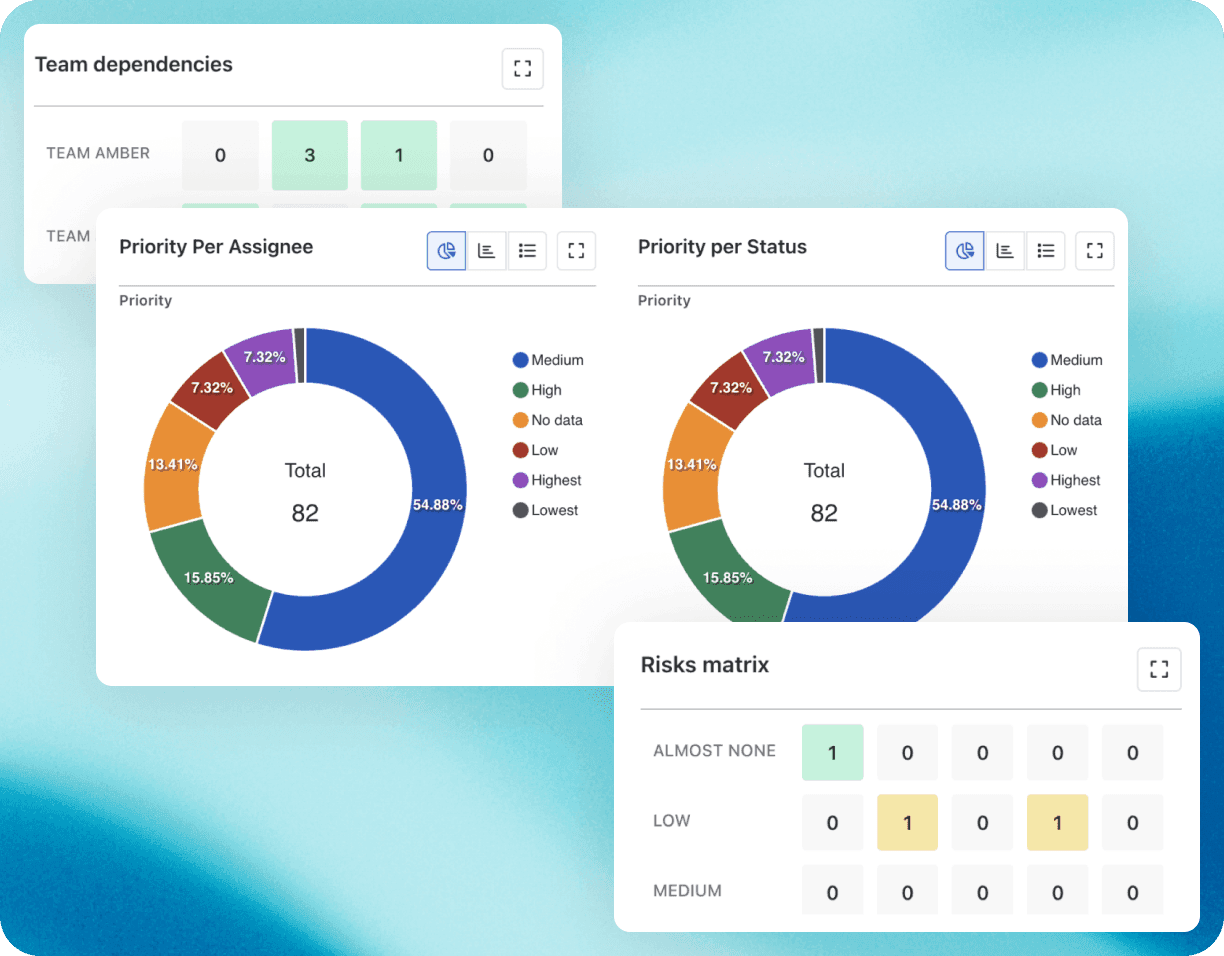Click the purple 7.32% slice in Priority per Status
The image size is (1224, 956).
tap(783, 356)
